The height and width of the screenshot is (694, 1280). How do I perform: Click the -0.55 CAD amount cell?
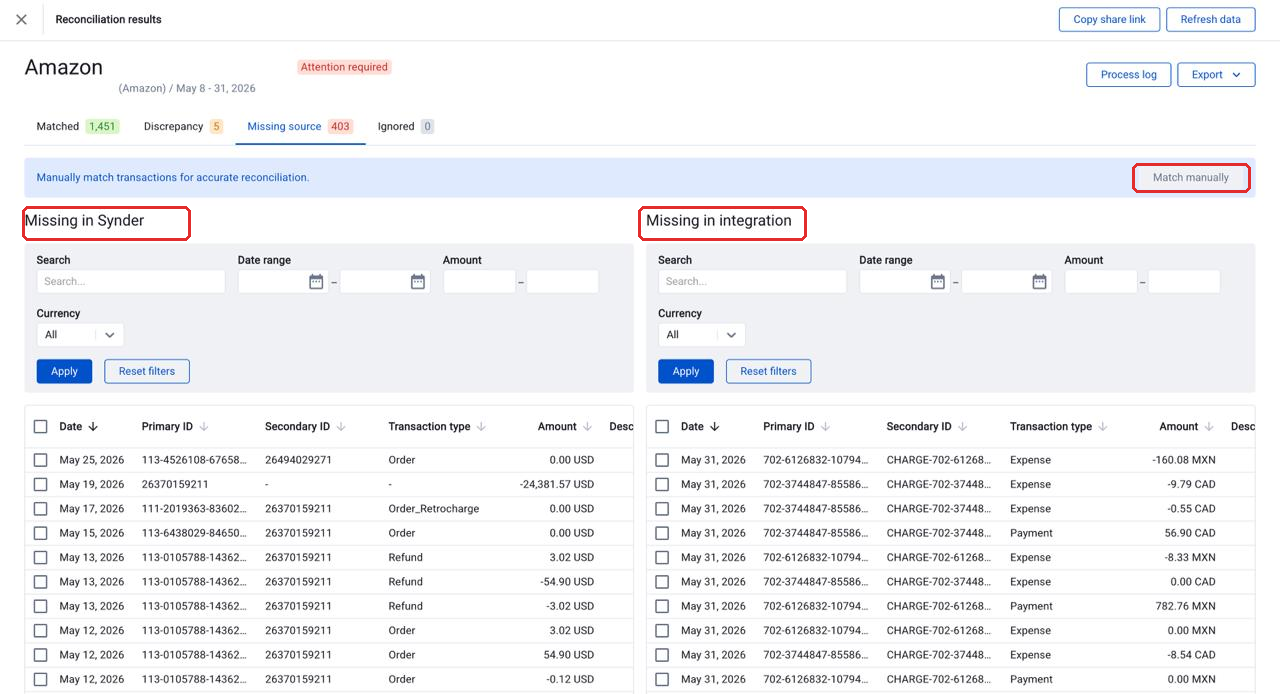1190,509
